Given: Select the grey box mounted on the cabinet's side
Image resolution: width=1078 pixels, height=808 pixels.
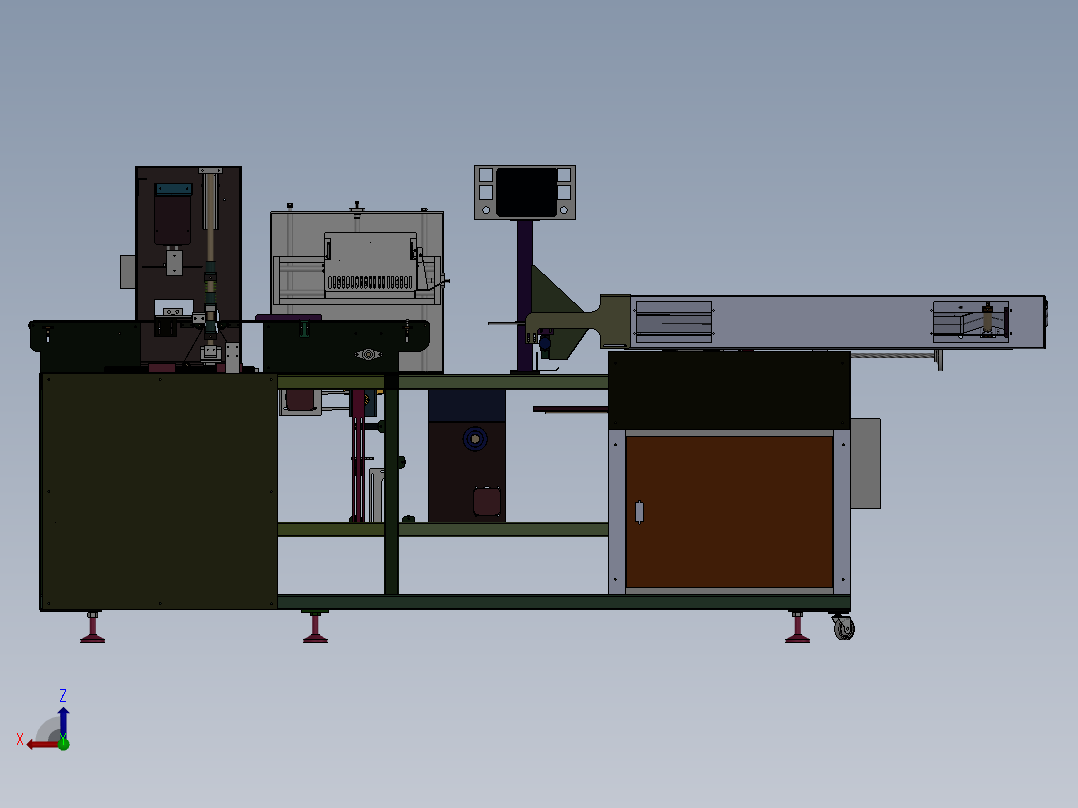Looking at the screenshot, I should pyautogui.click(x=866, y=463).
